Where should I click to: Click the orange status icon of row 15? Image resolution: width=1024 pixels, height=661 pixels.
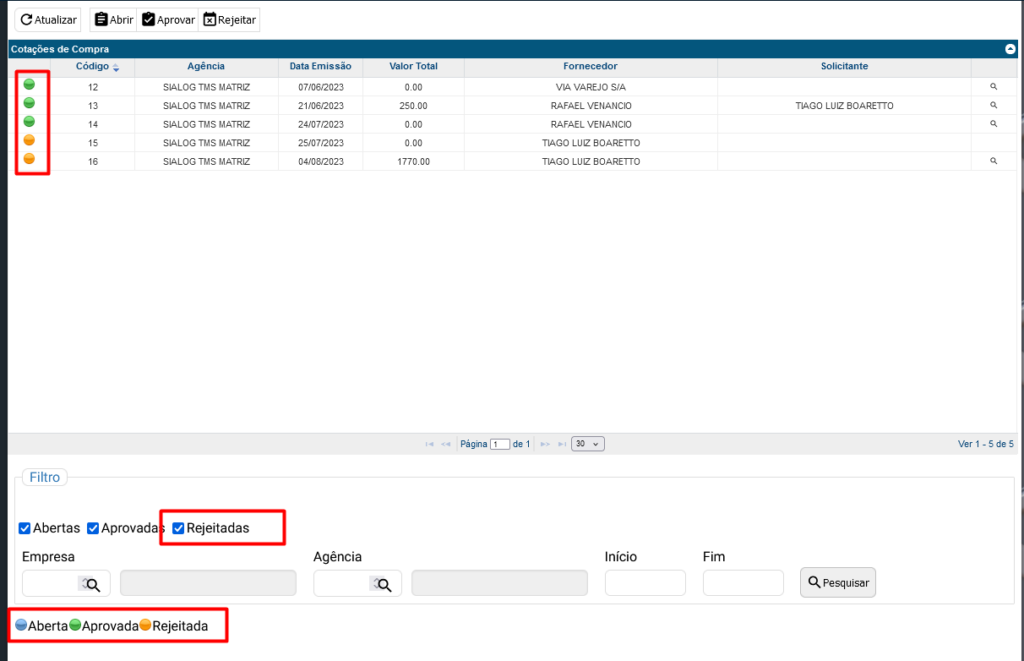pyautogui.click(x=29, y=140)
